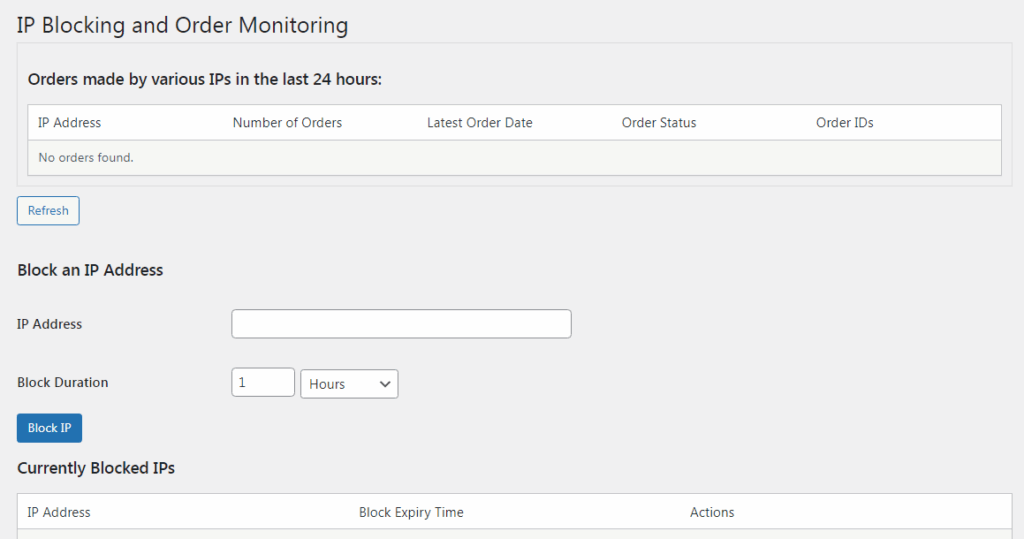The image size is (1024, 539).
Task: Open the Hours duration unit dropdown
Action: click(349, 384)
